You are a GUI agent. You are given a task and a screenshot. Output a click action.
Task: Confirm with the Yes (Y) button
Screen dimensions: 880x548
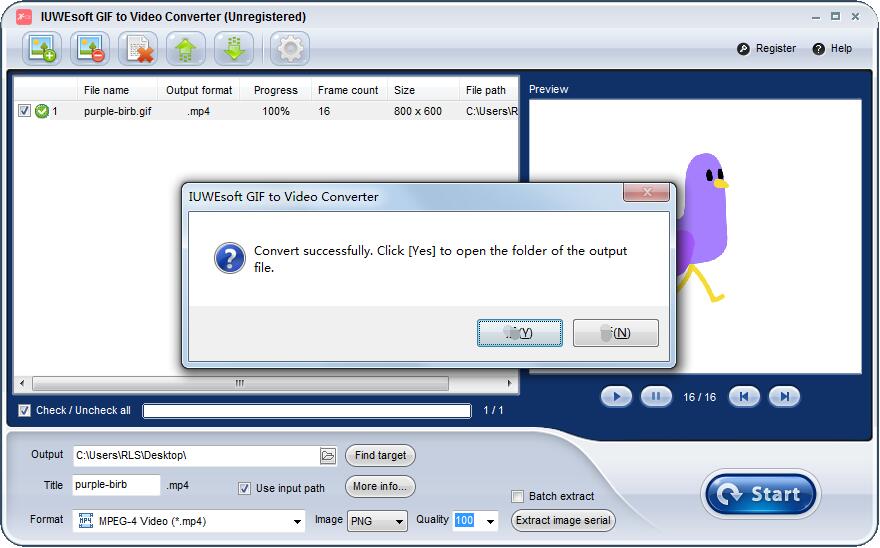pos(520,333)
